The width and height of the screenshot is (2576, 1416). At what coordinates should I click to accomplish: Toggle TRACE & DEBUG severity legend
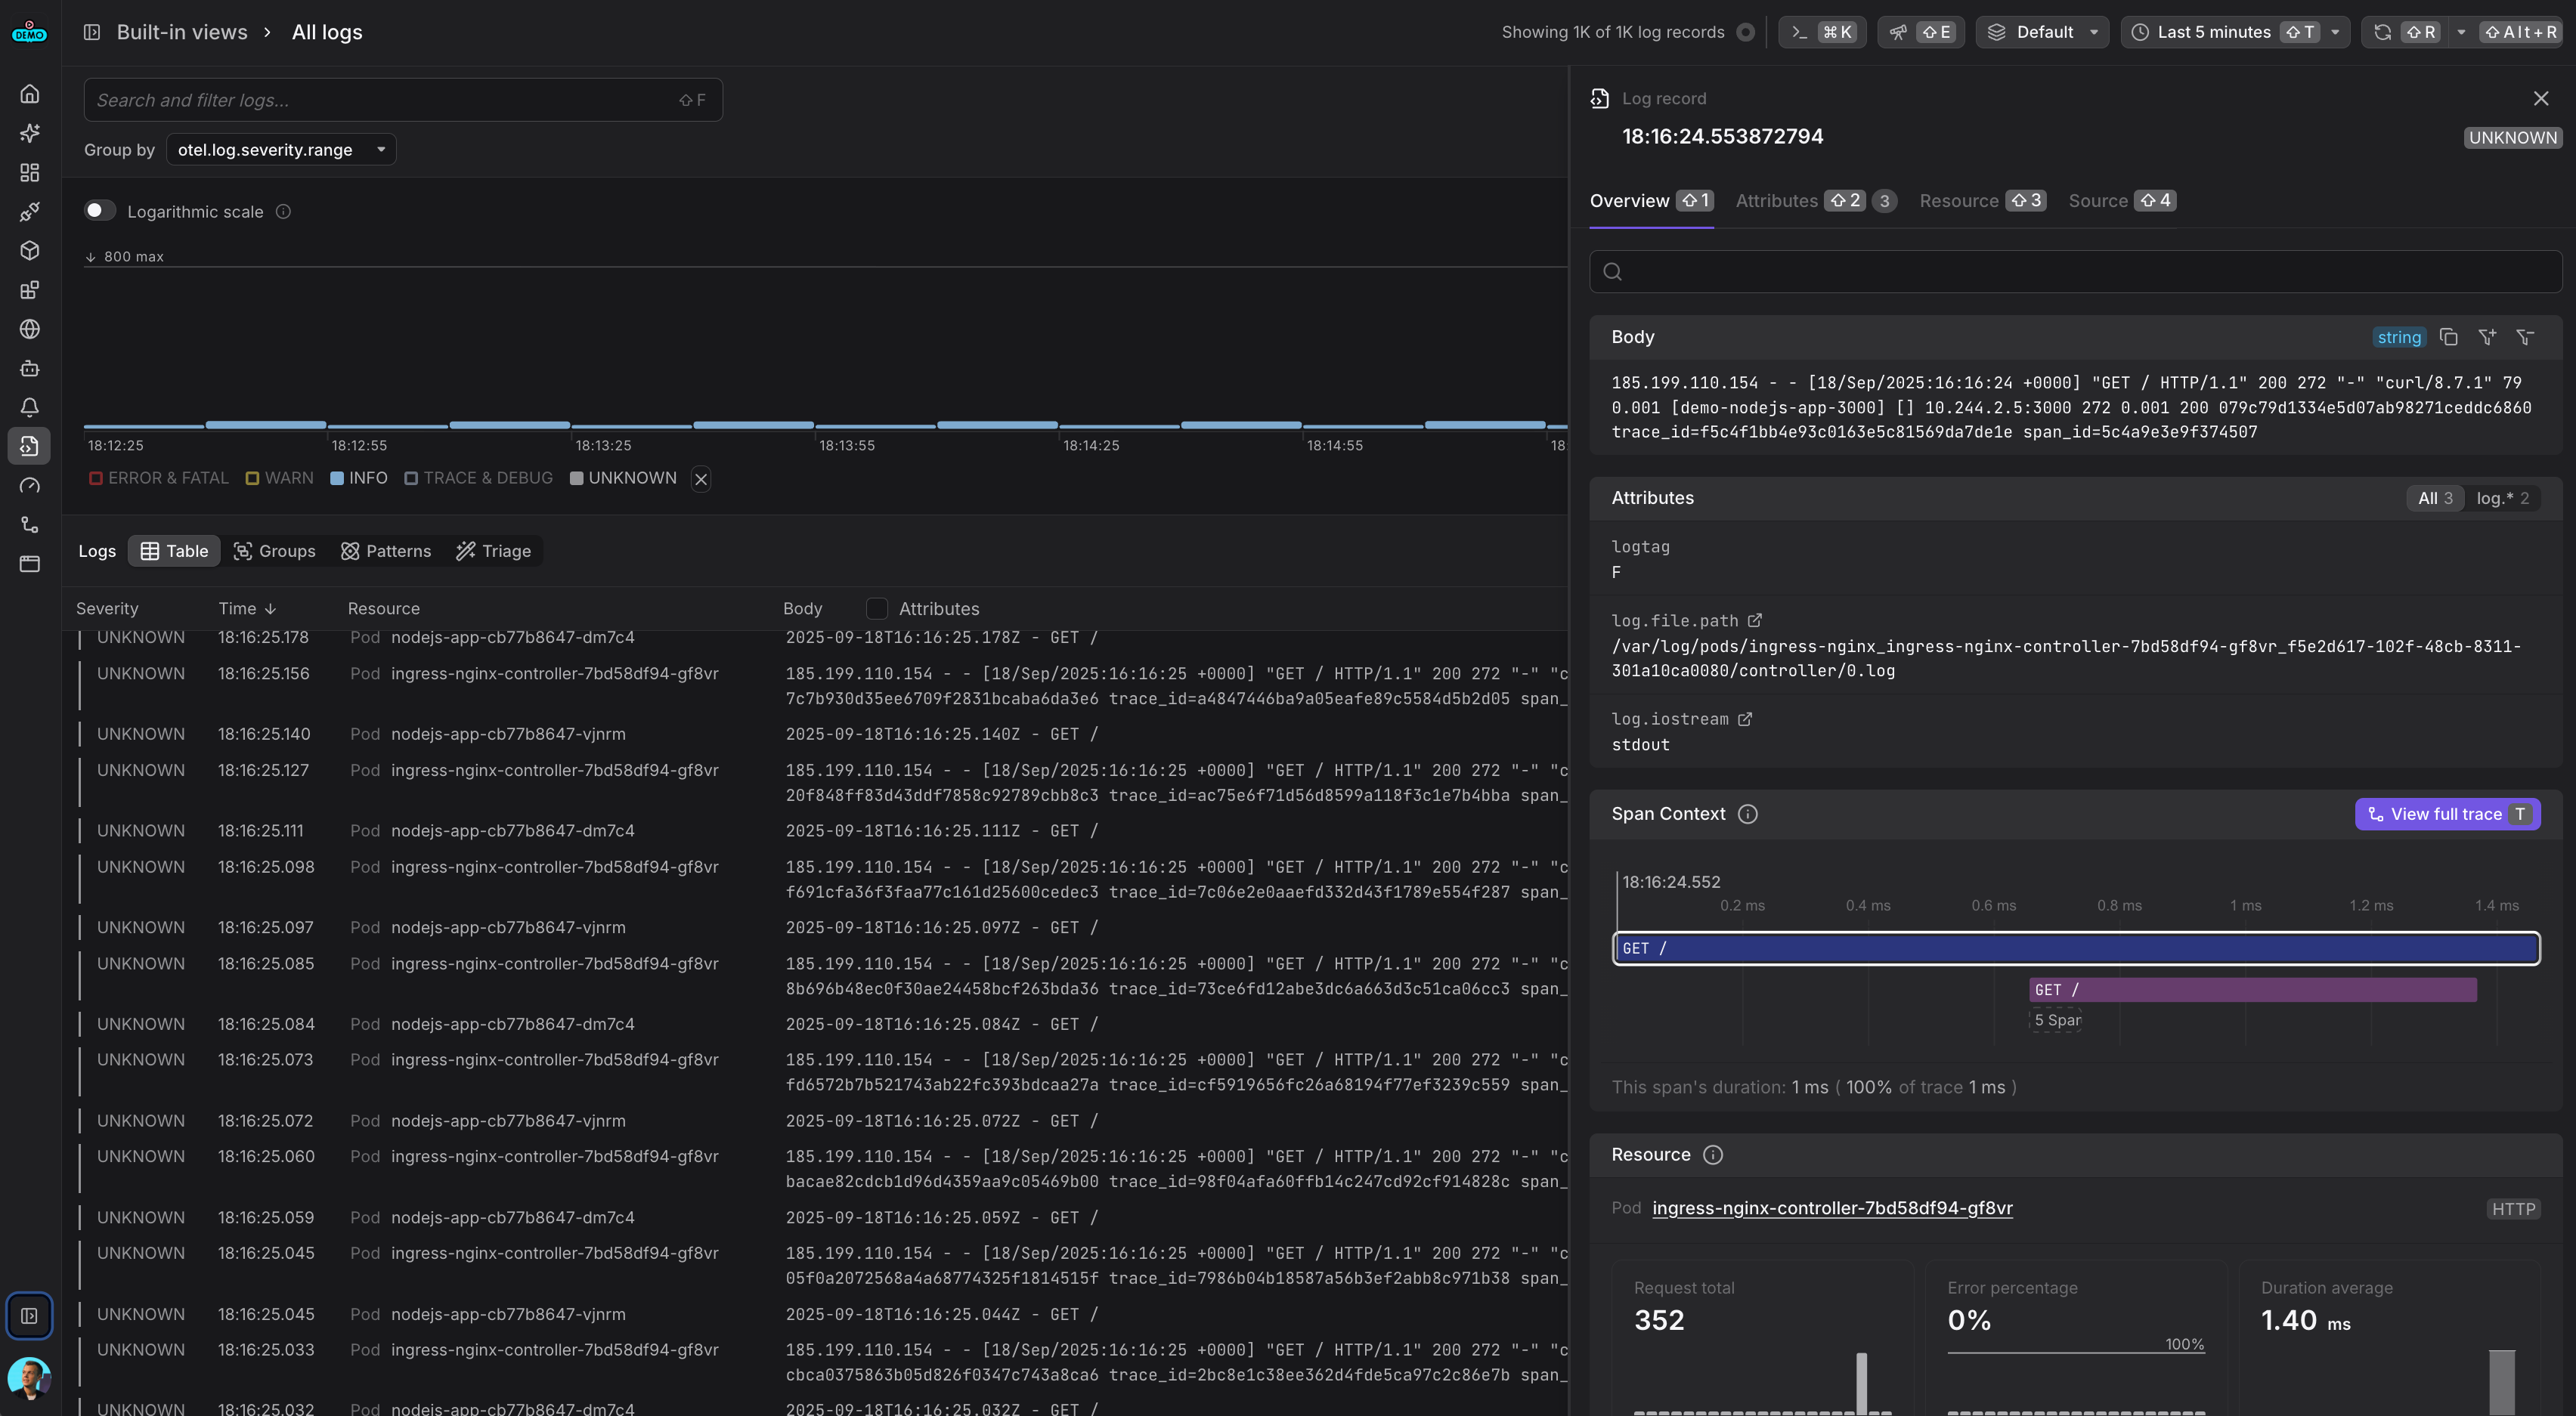point(479,479)
